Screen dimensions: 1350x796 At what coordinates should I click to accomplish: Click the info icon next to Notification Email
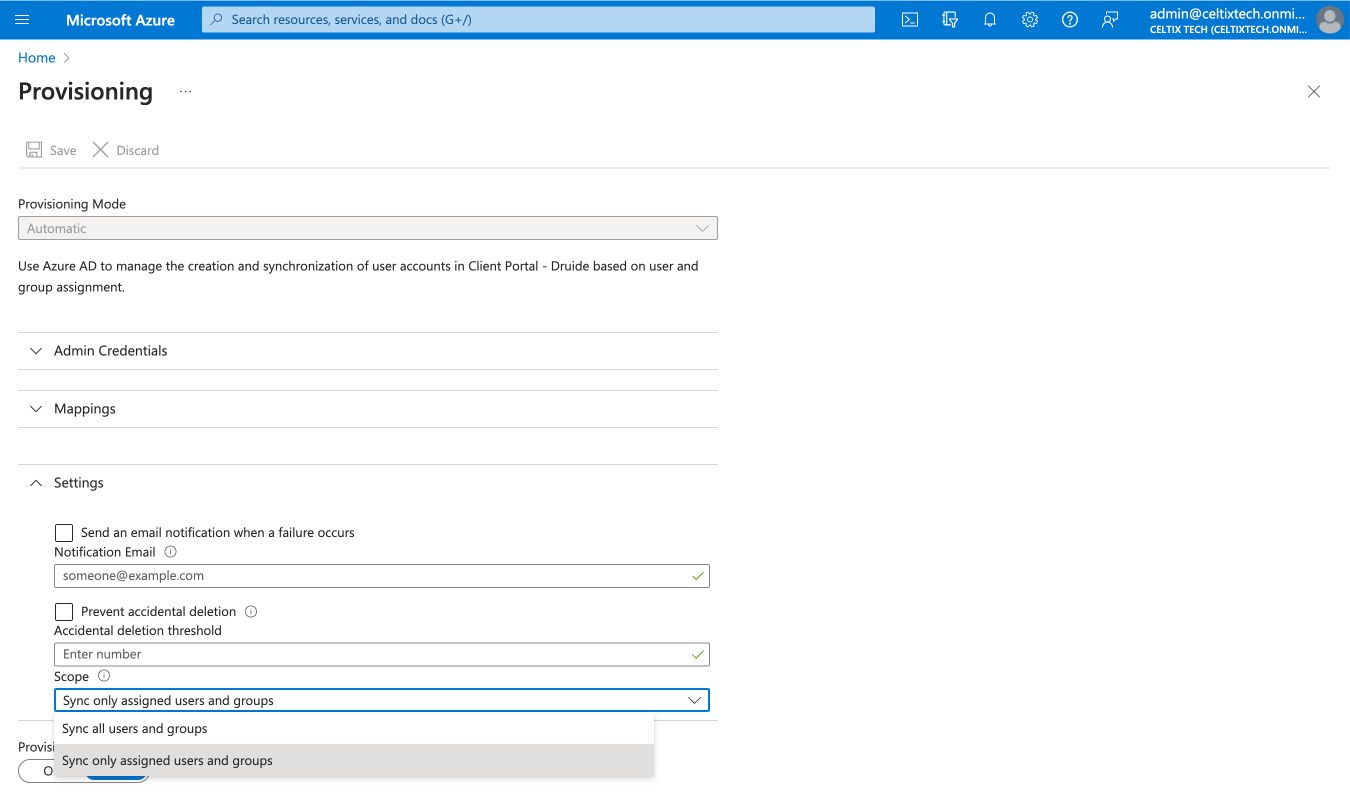[170, 552]
